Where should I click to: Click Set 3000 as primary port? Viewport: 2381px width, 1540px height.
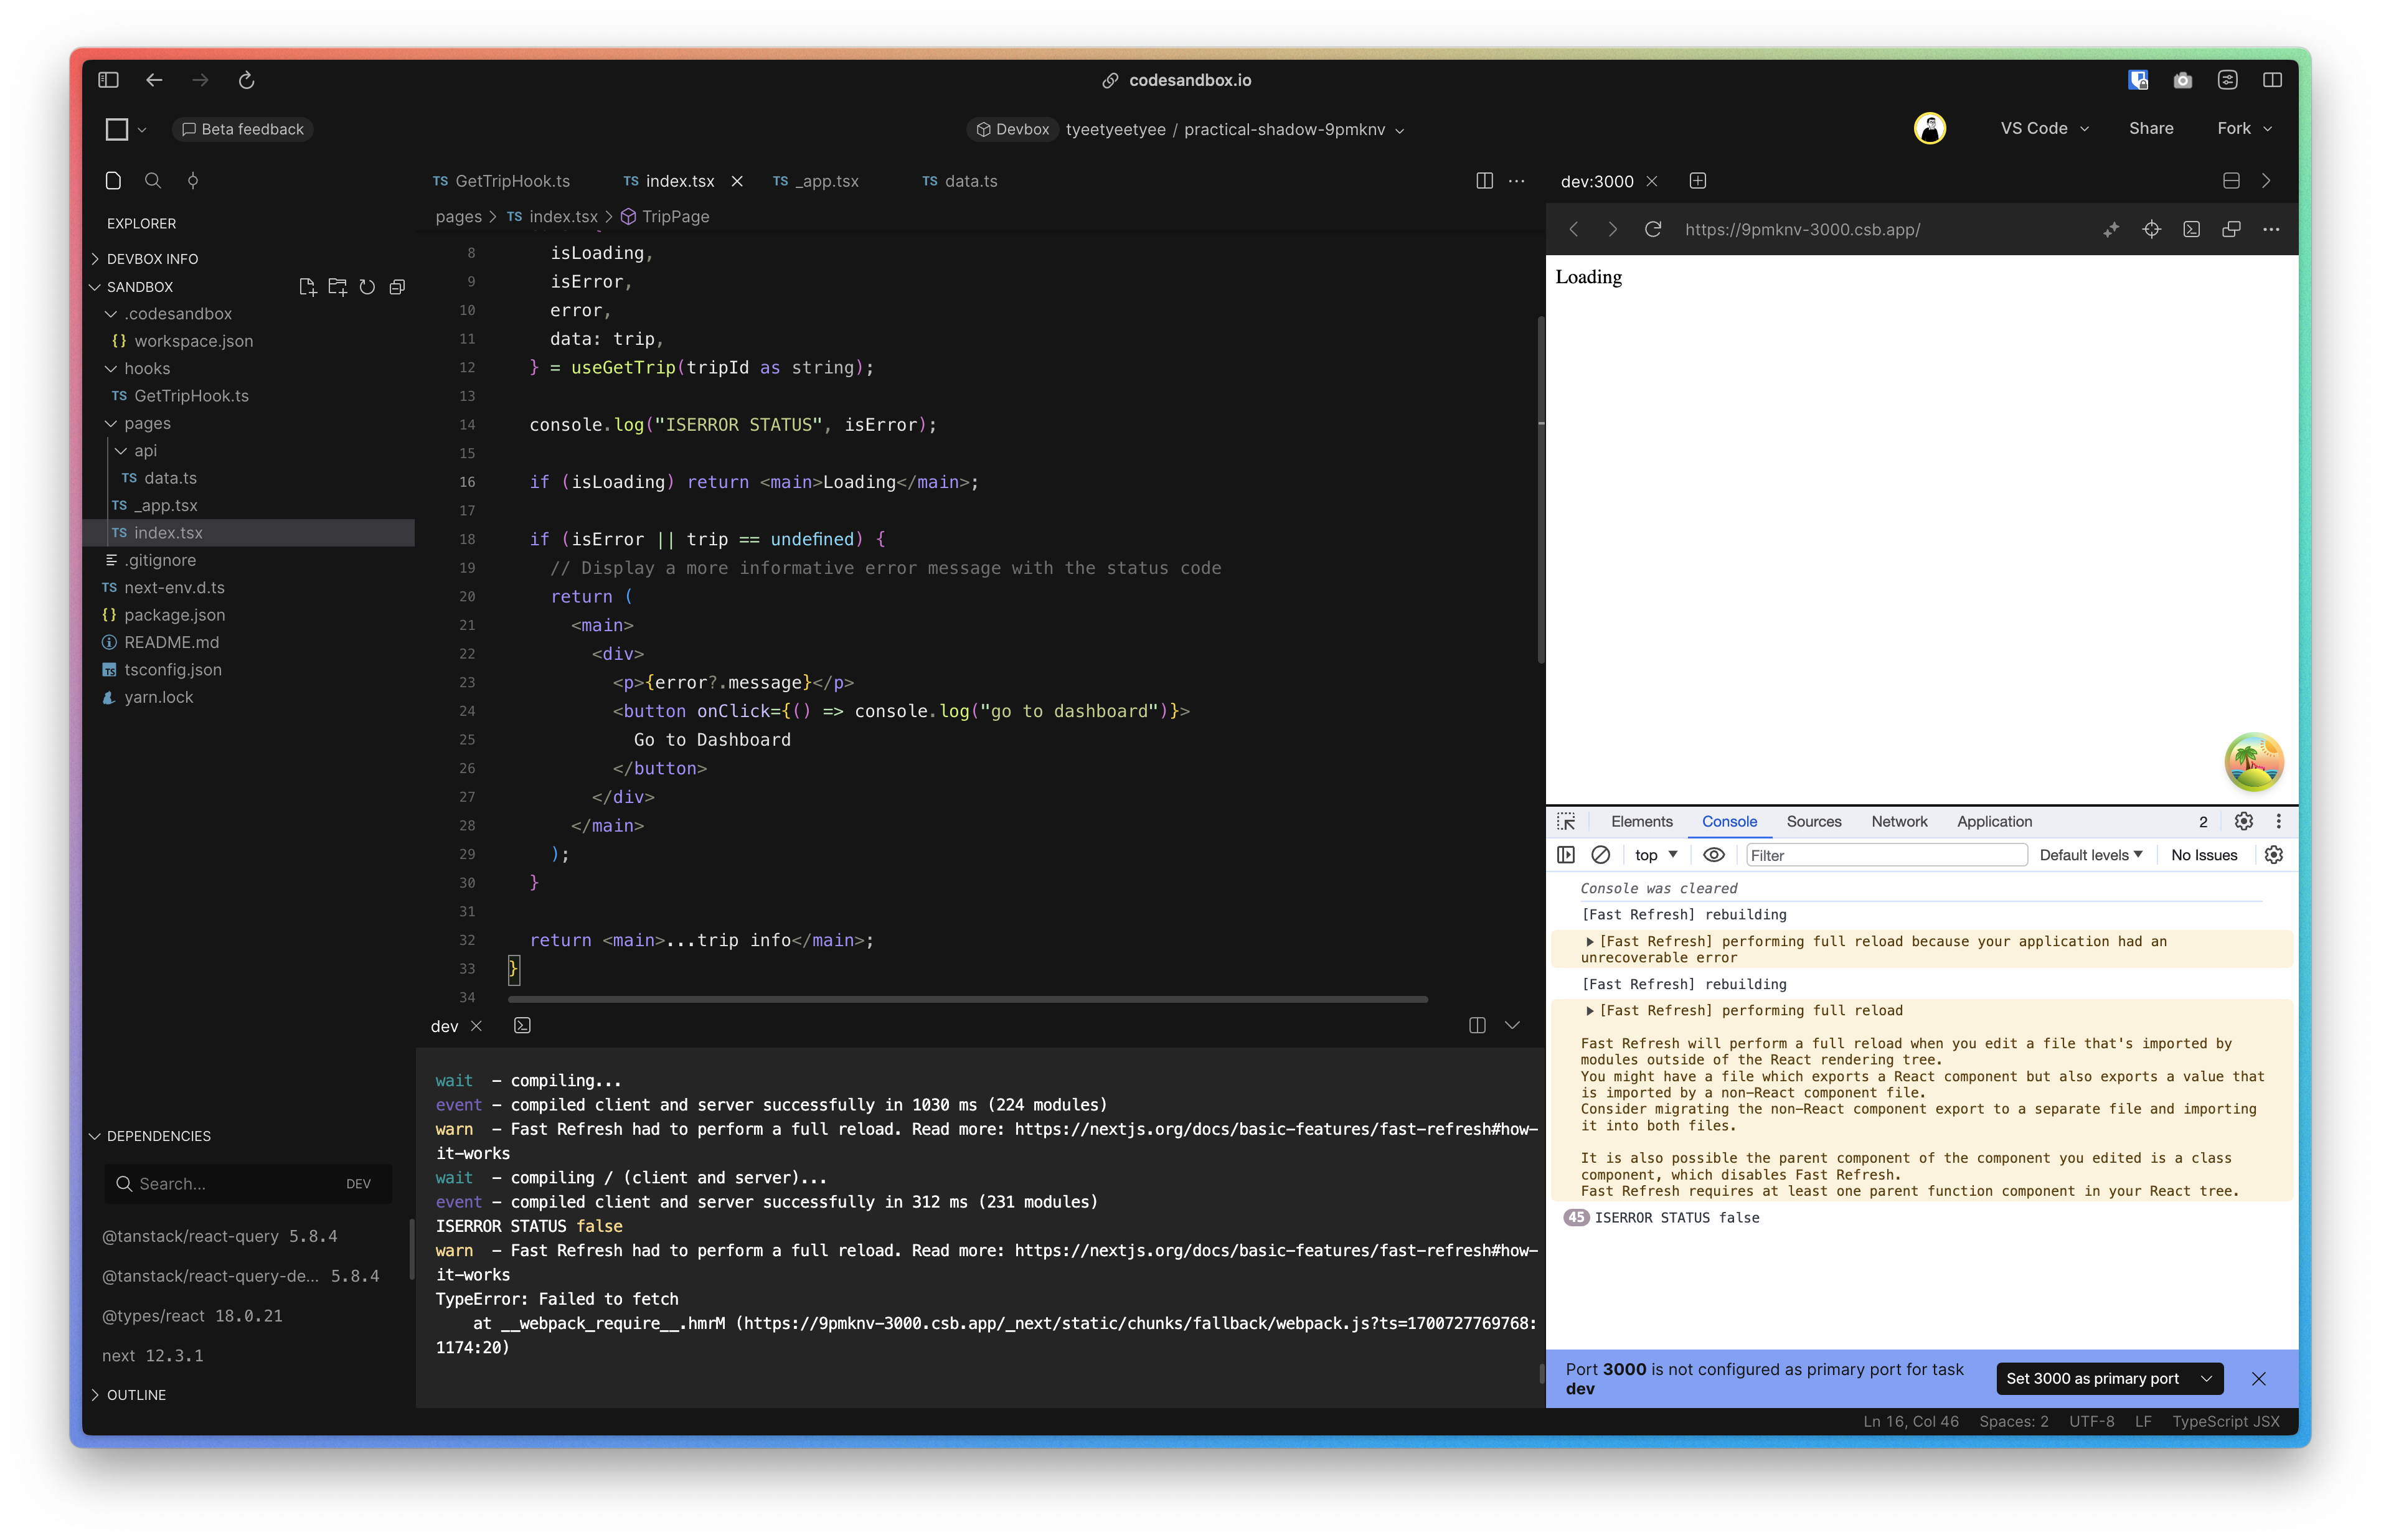pos(2092,1379)
